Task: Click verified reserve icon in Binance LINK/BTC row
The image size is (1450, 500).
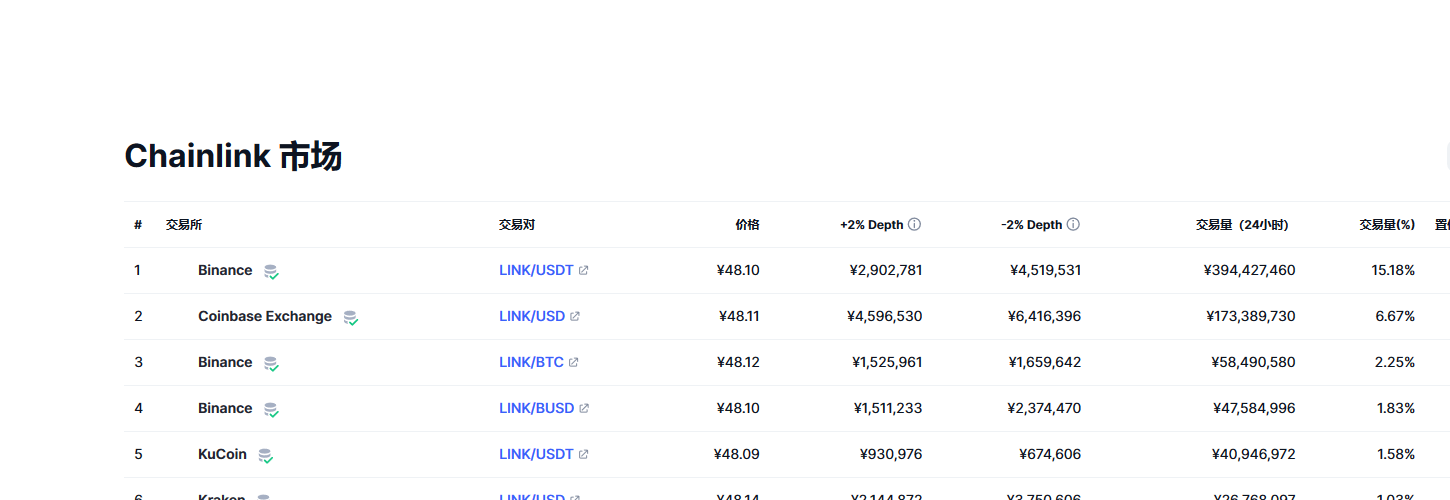Action: tap(271, 363)
